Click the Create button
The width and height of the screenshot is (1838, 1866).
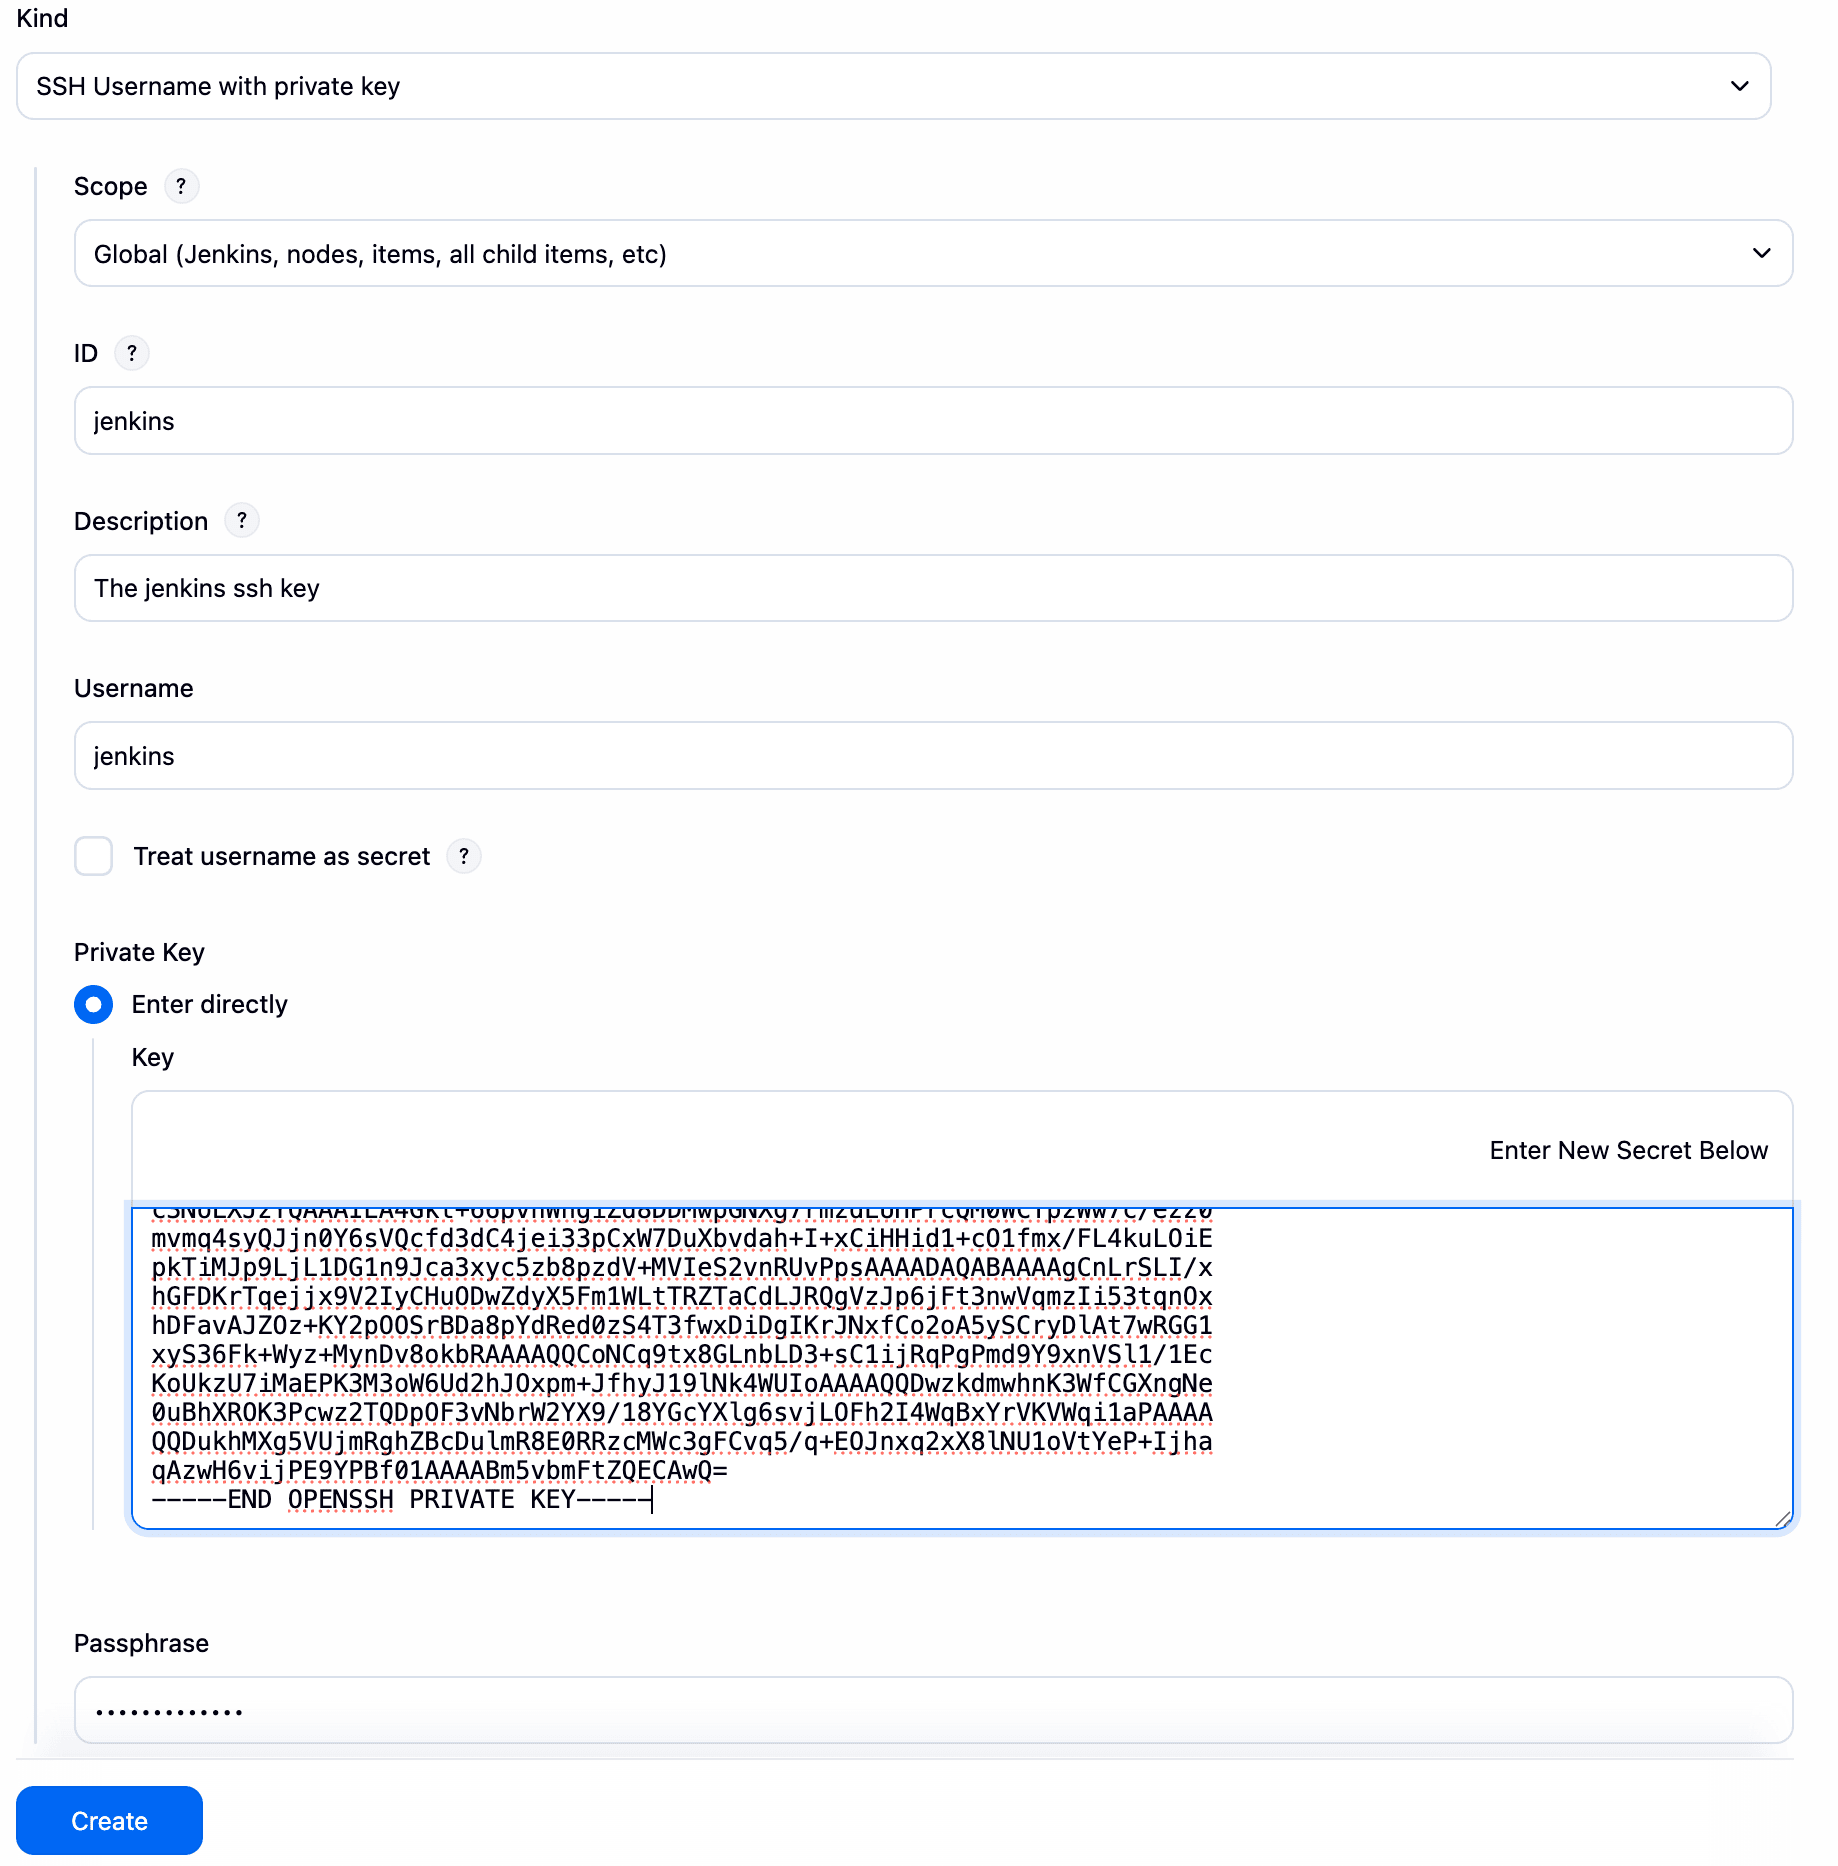(109, 1820)
